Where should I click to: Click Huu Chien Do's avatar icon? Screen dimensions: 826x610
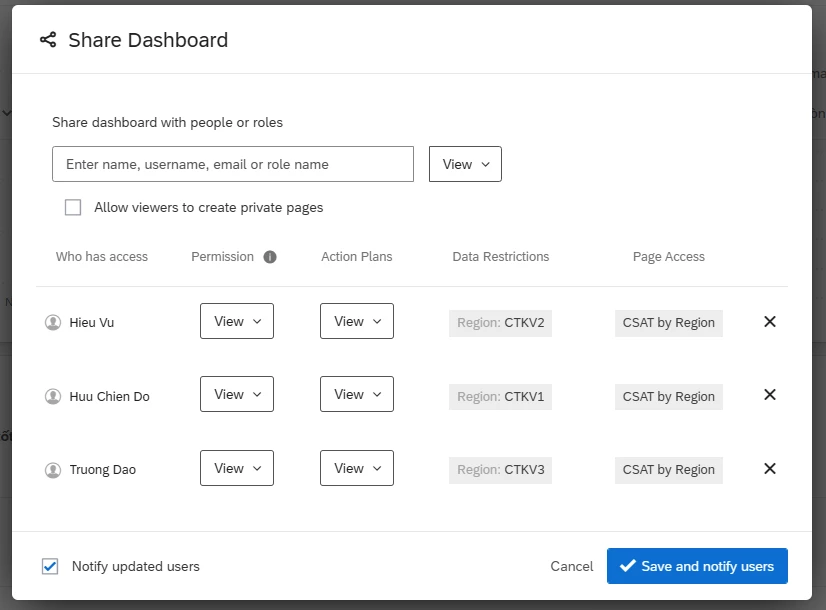pos(53,396)
